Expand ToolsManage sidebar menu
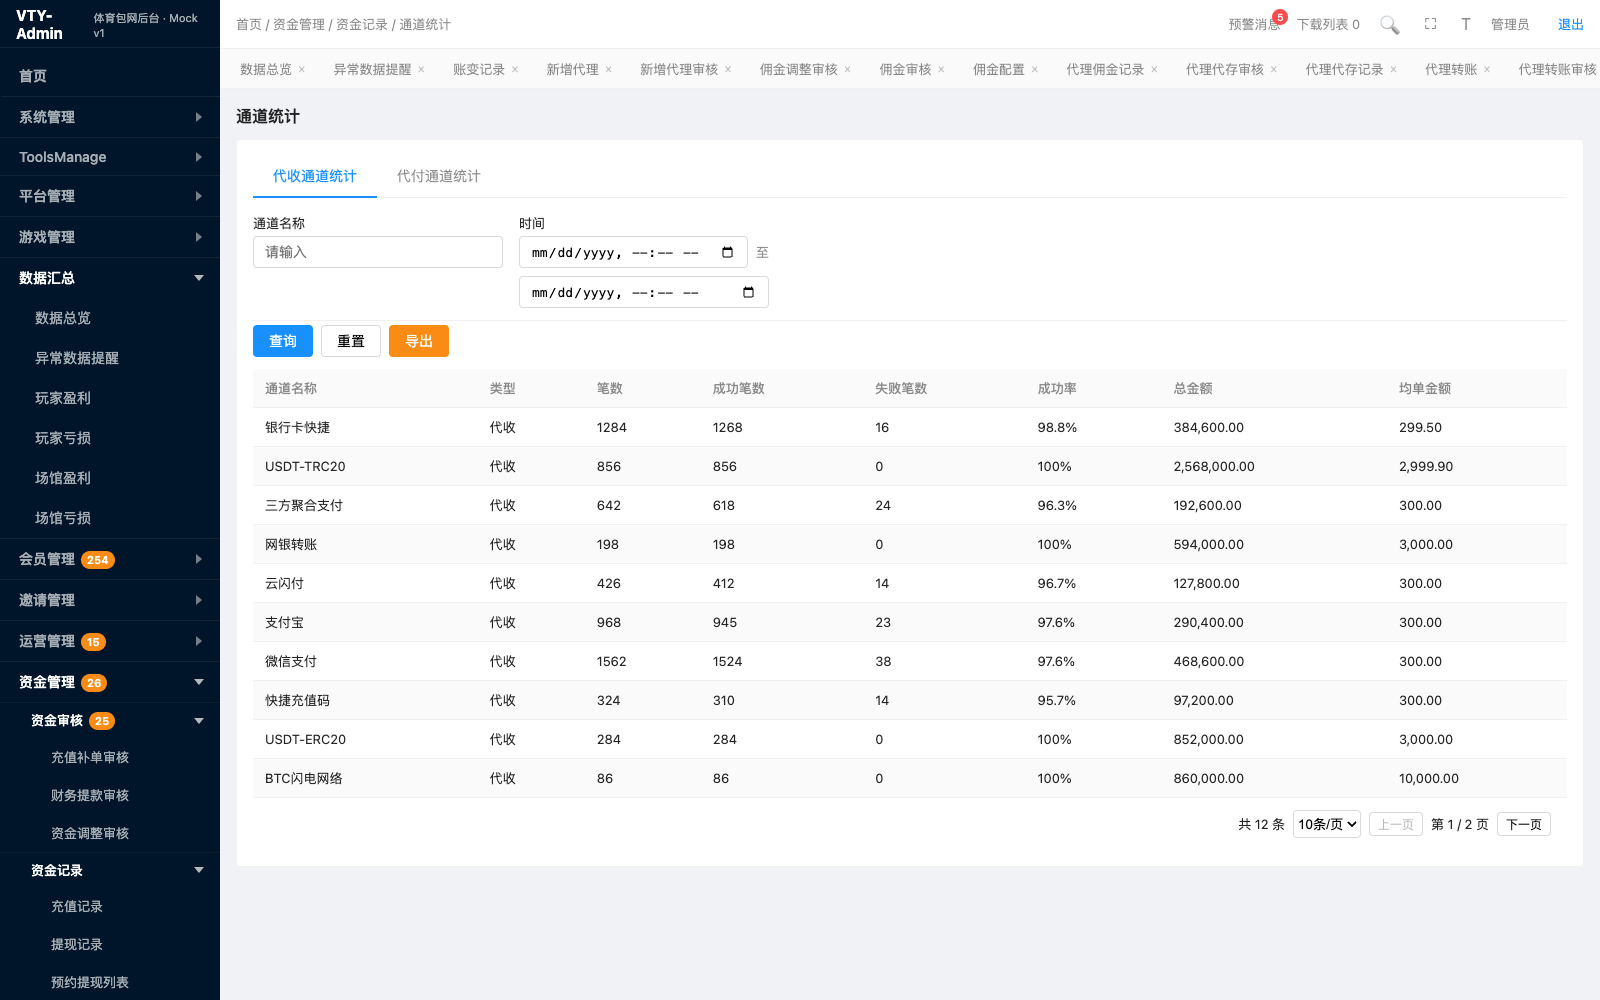The height and width of the screenshot is (1000, 1600). 110,157
